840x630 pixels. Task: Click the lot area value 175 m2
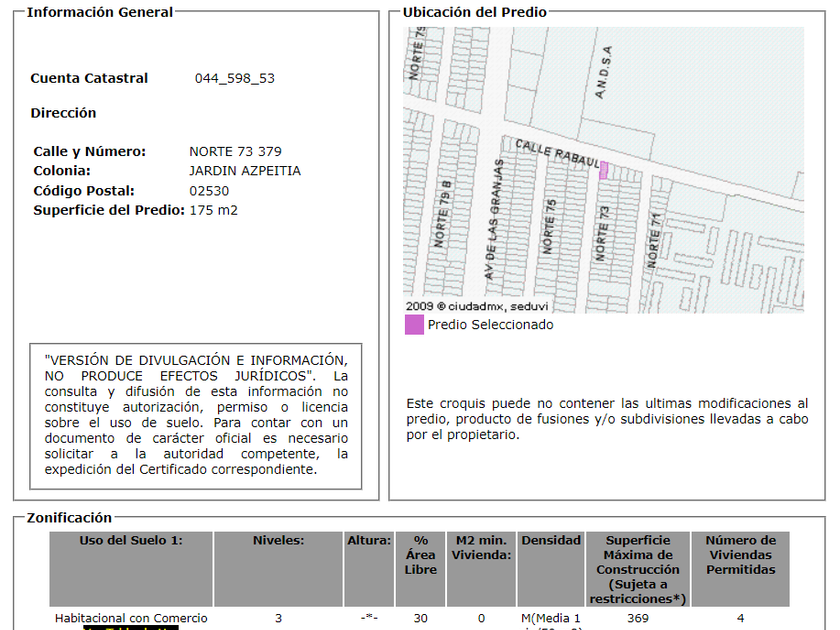(213, 210)
